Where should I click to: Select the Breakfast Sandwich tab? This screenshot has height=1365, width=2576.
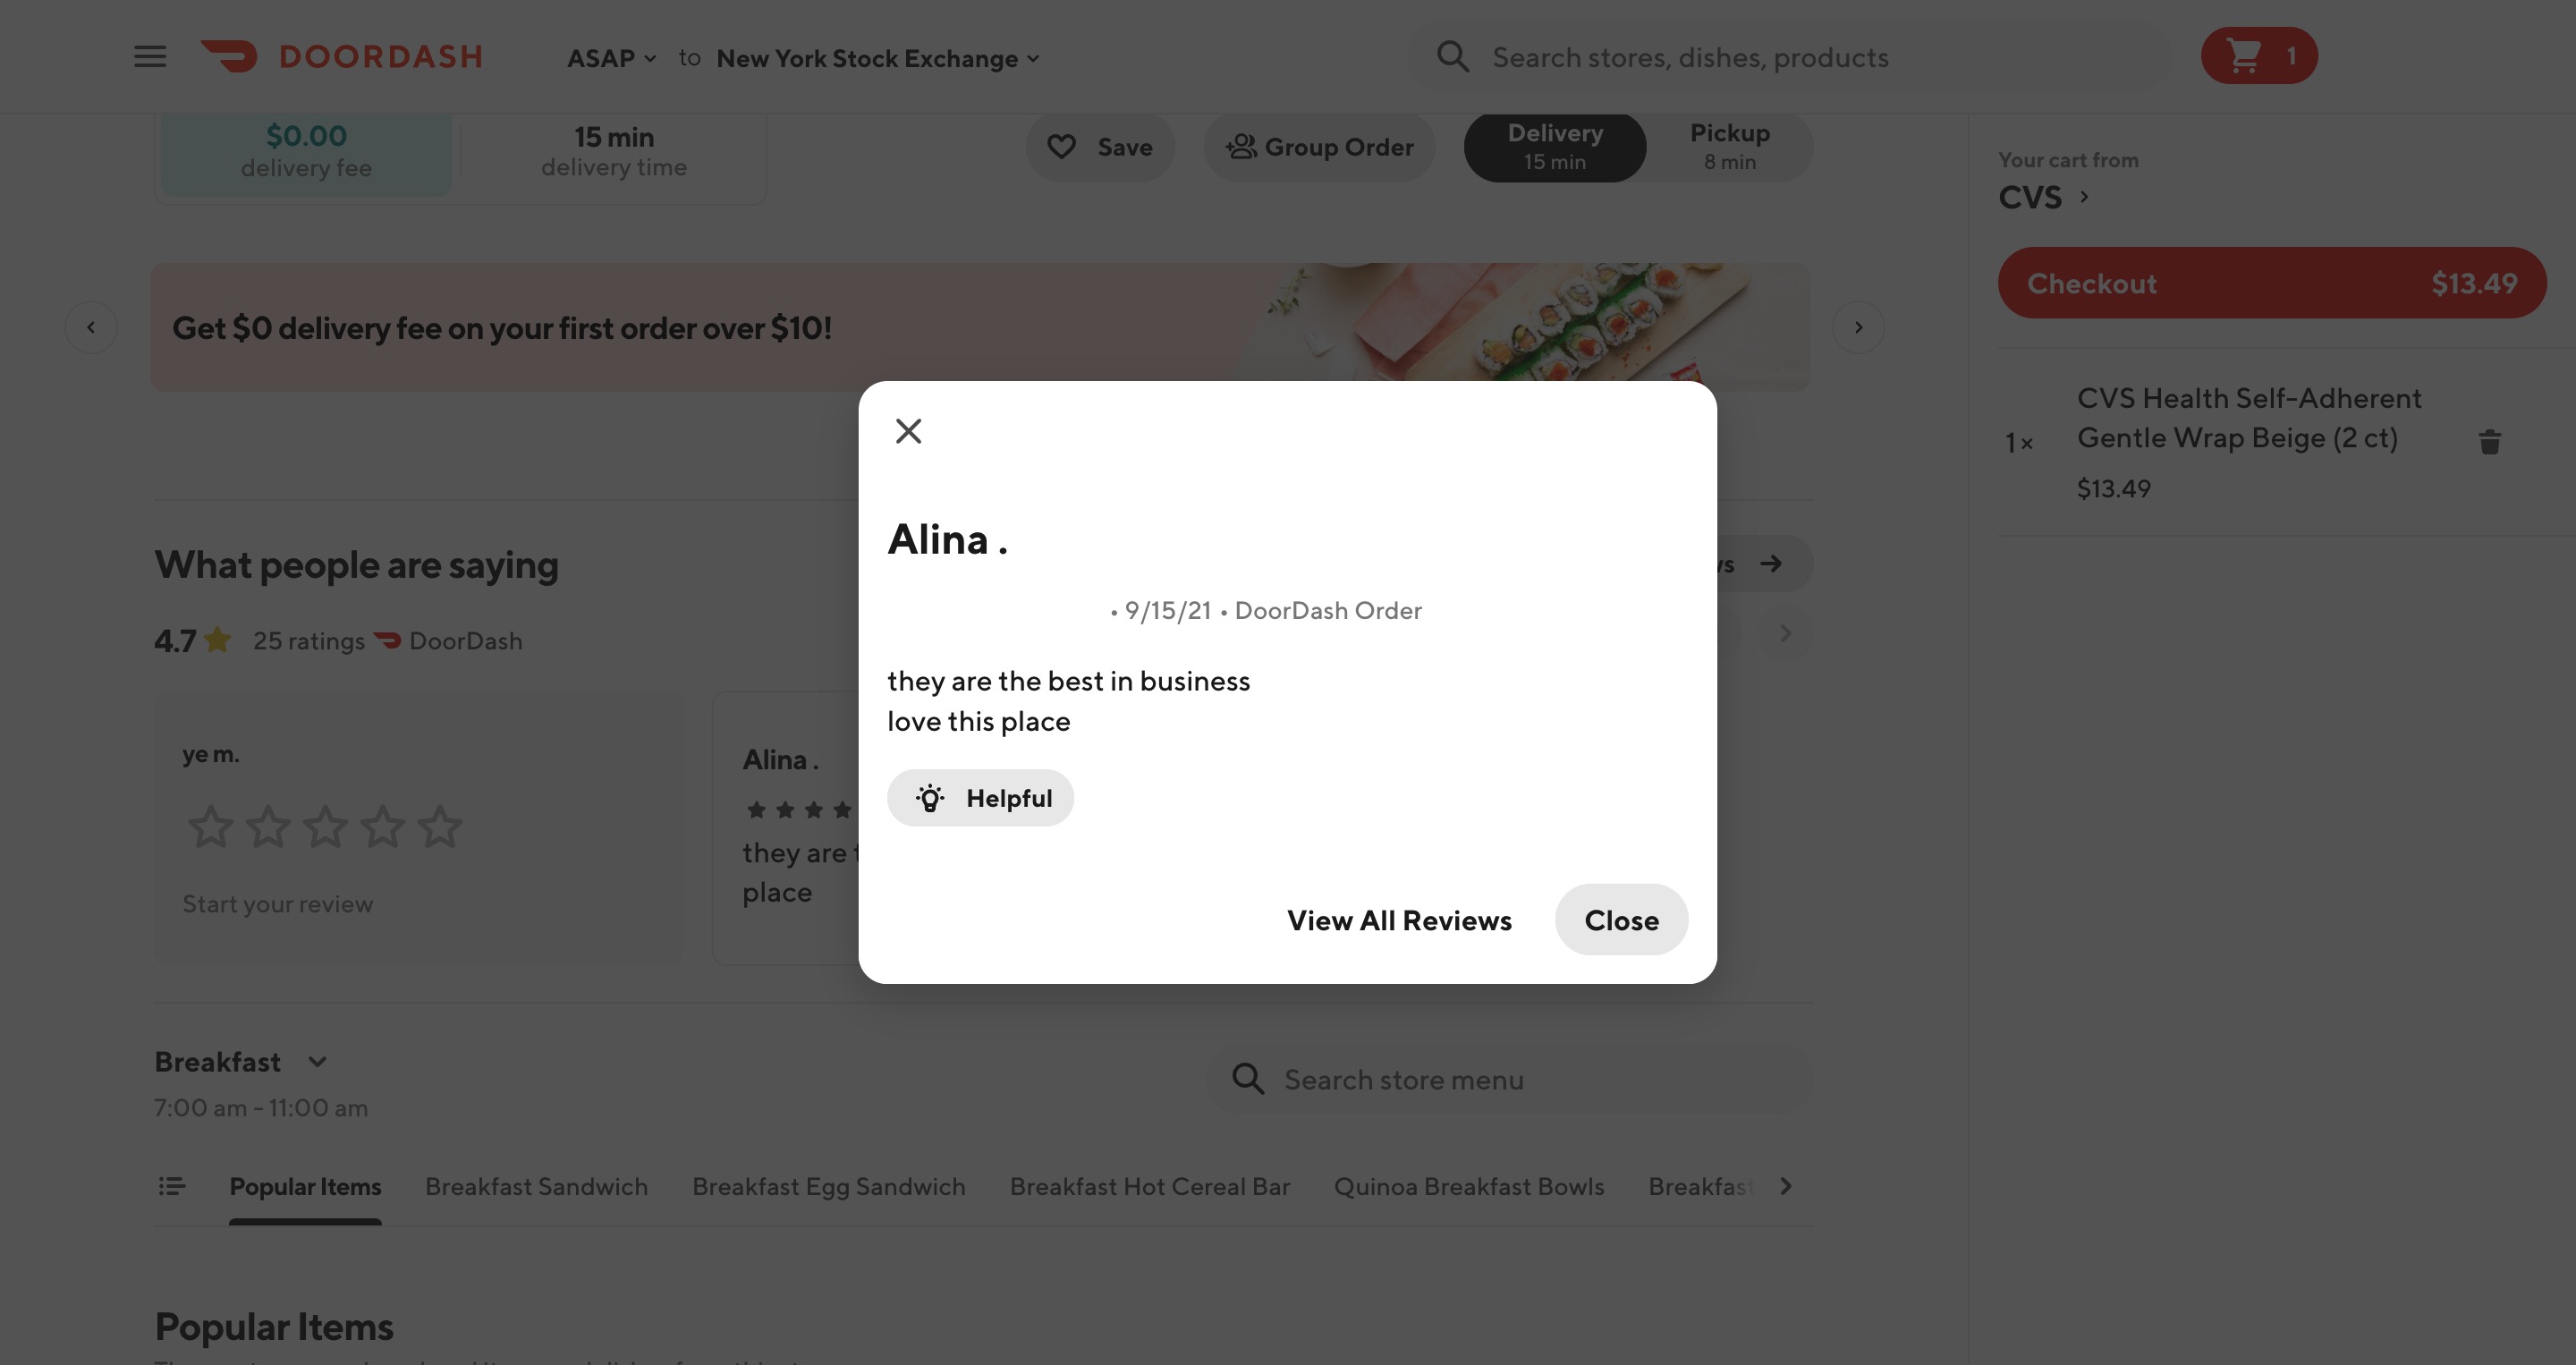point(536,1186)
